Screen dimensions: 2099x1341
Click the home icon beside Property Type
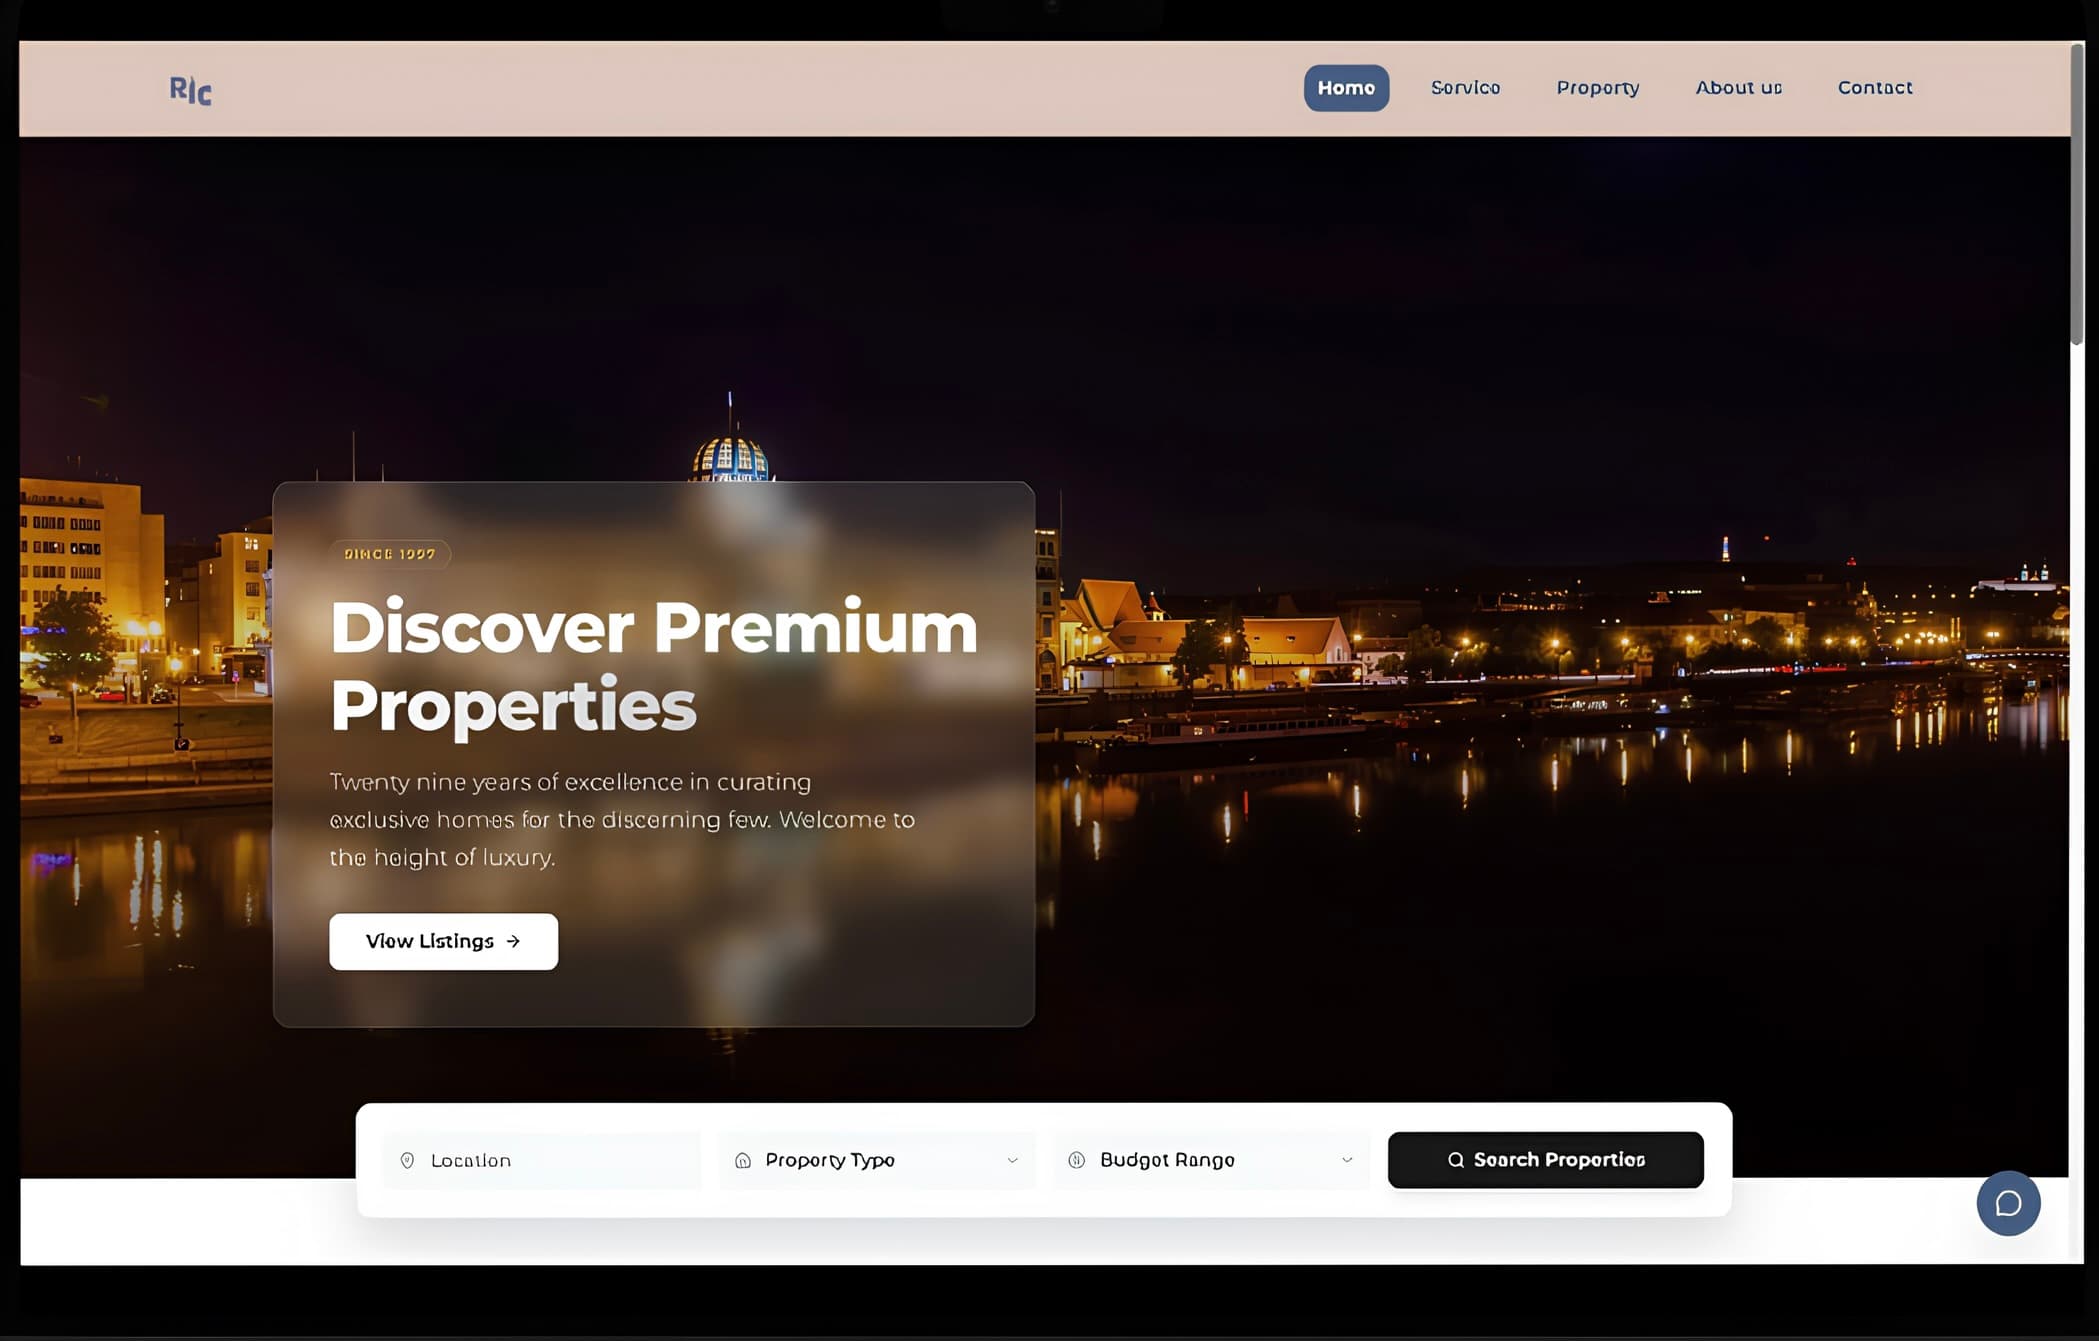742,1160
